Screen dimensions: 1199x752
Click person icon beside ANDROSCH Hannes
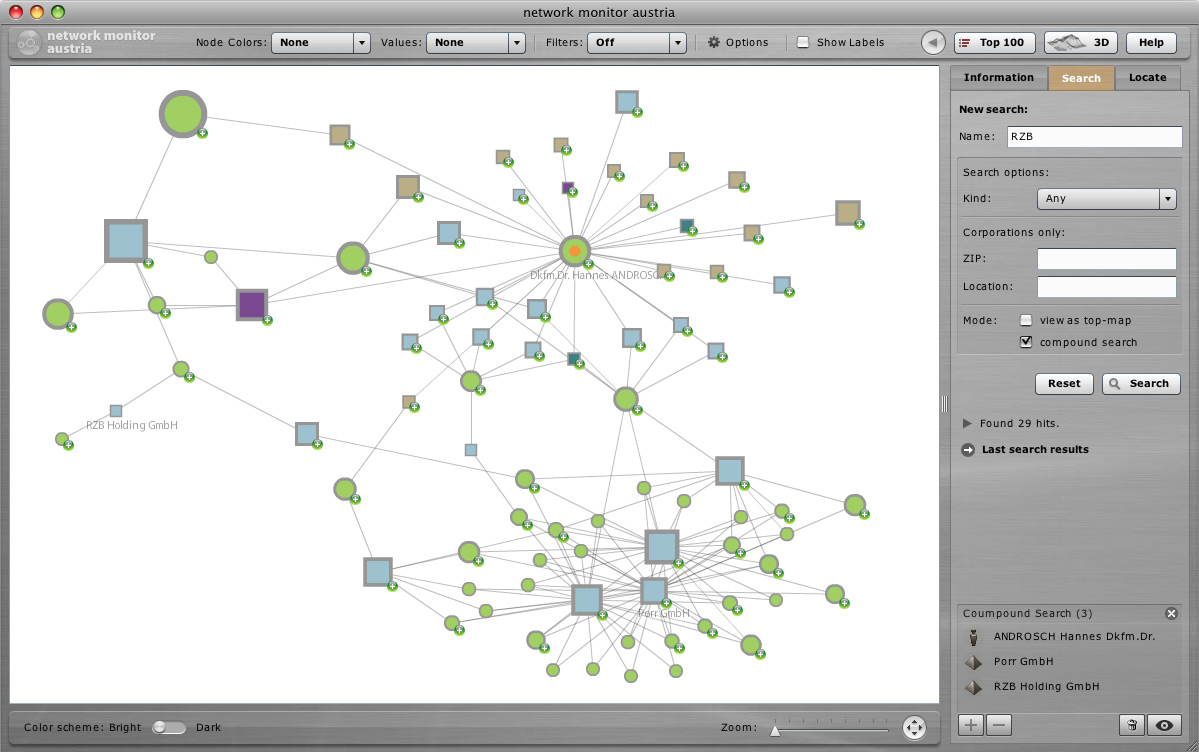click(x=973, y=636)
